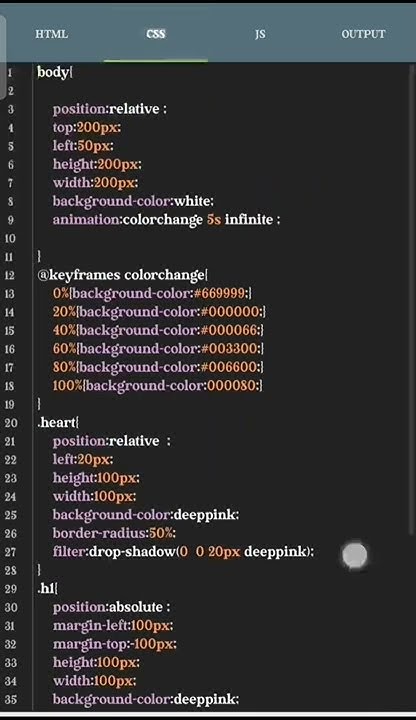Click the 100% keyframe line with 000080

(158, 385)
